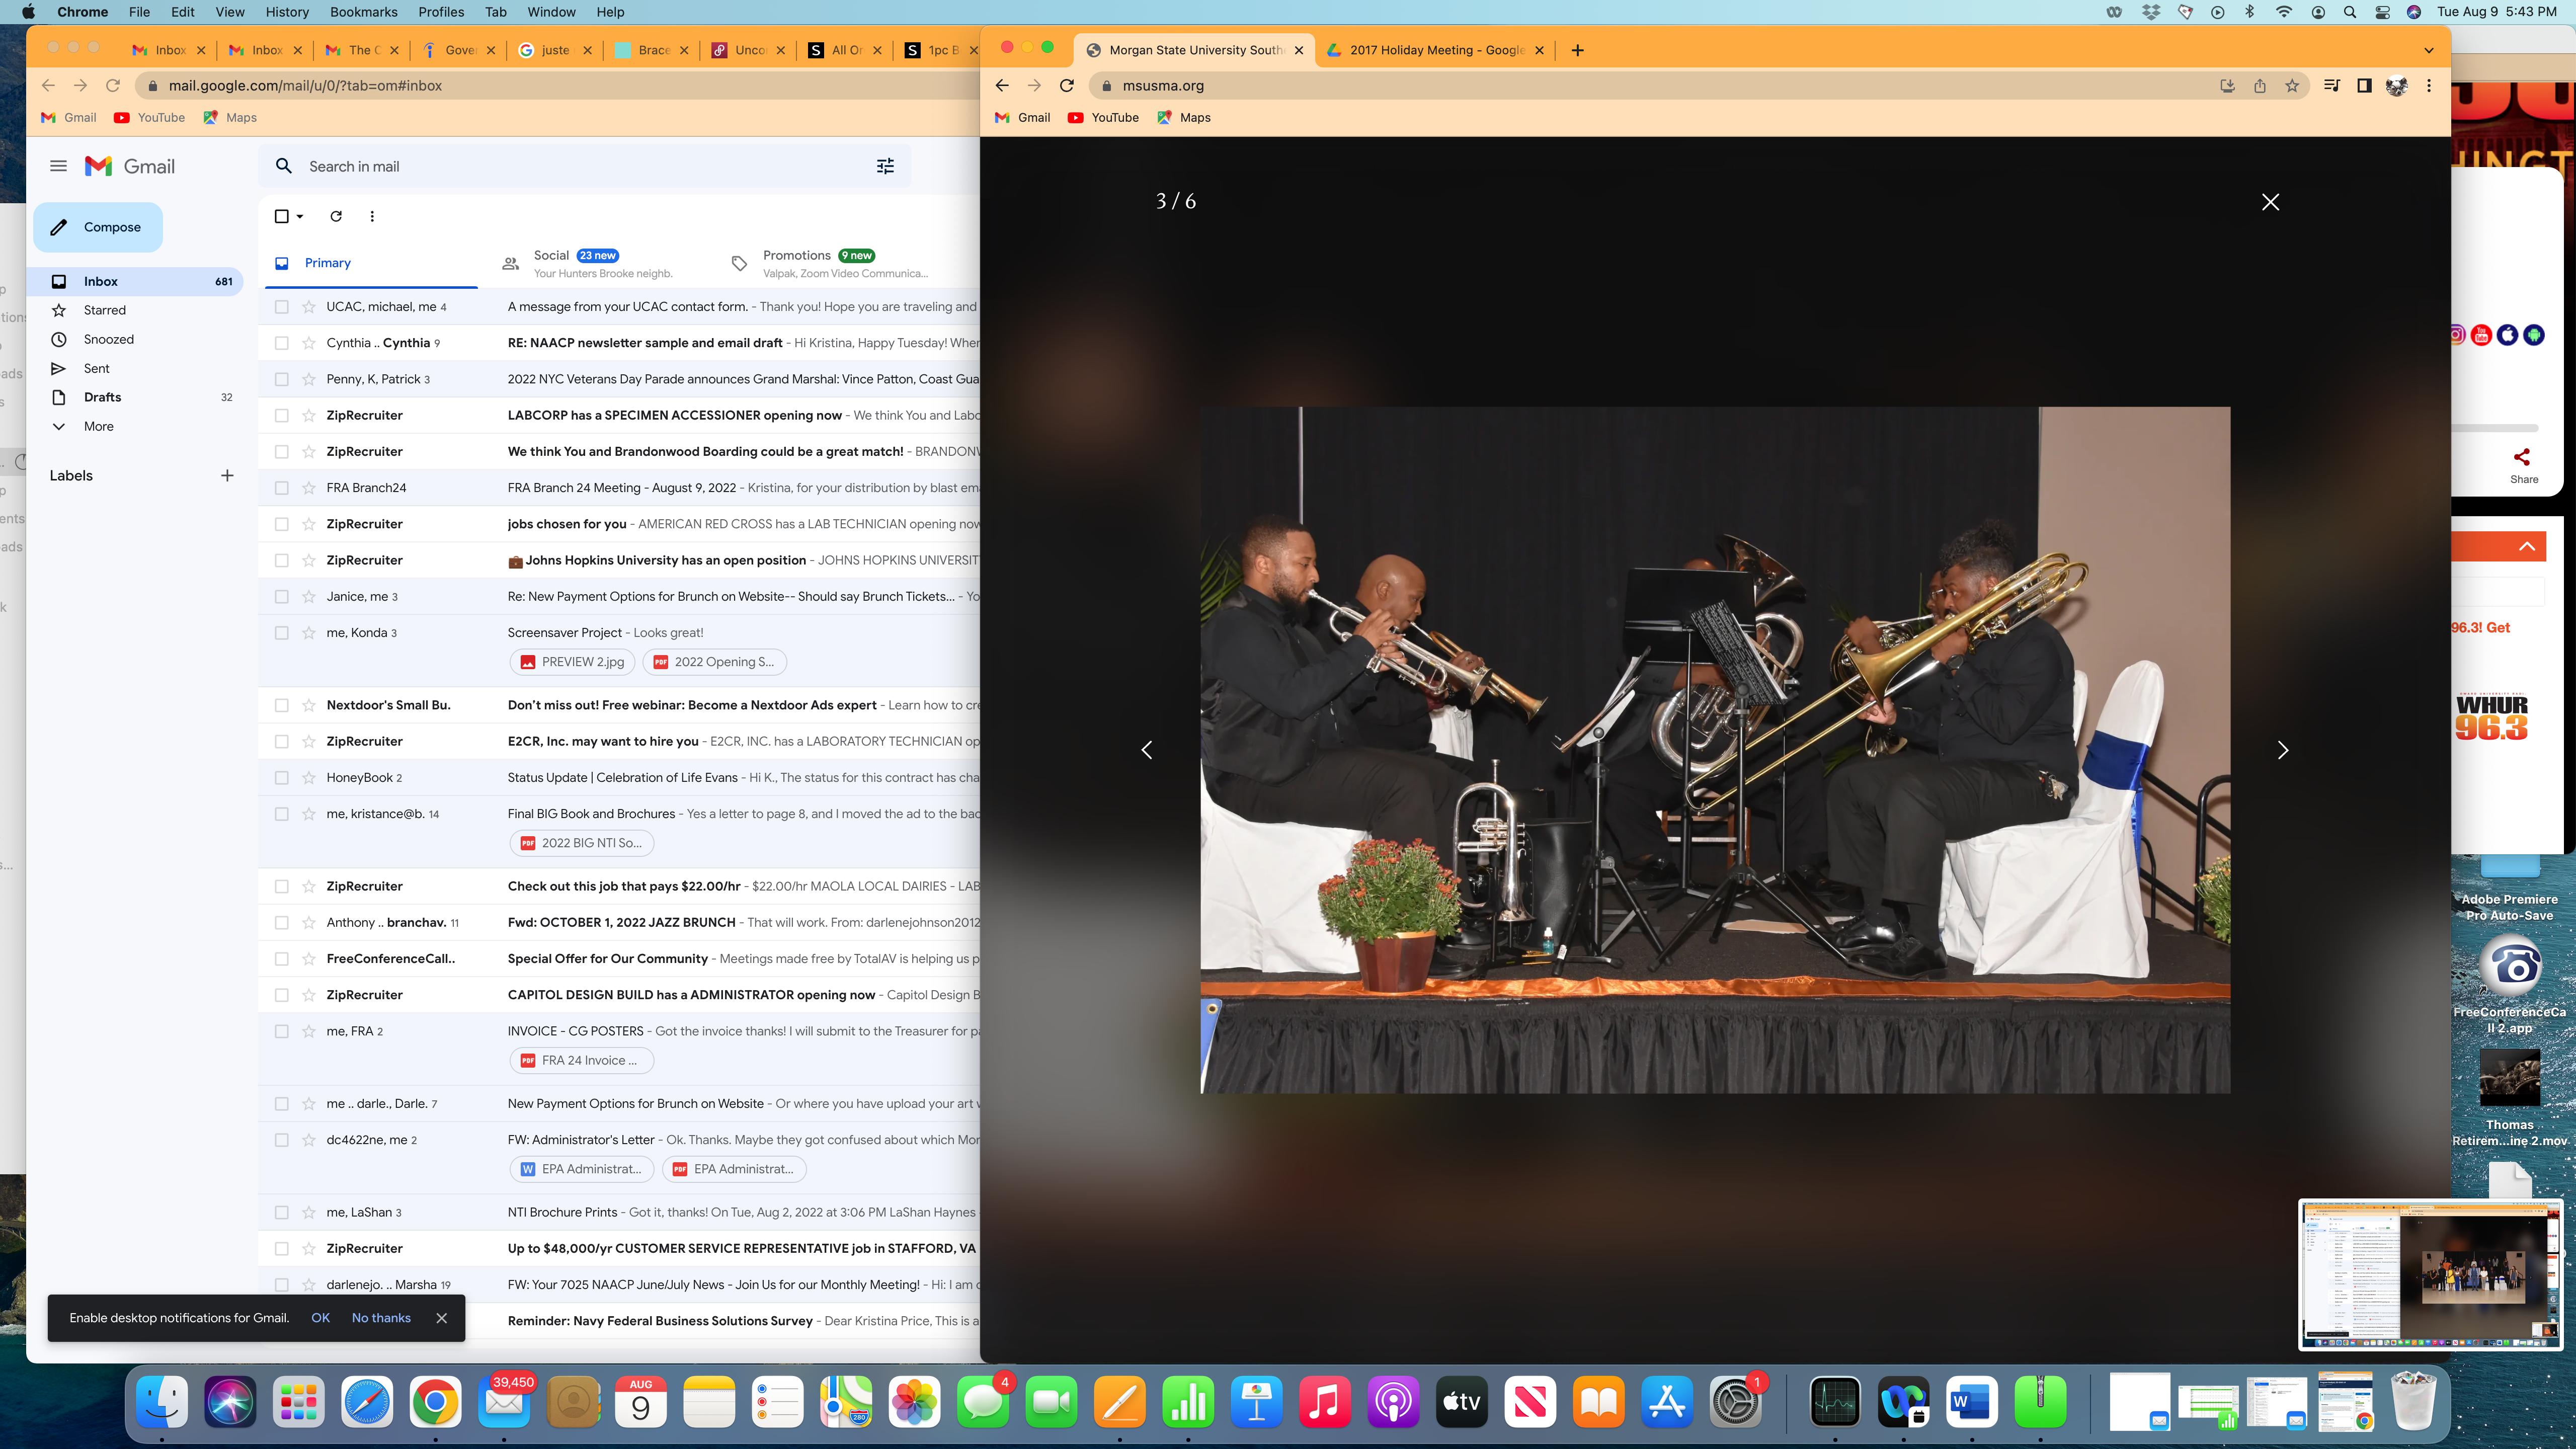The image size is (2576, 1449).
Task: Go to next photo in gallery
Action: [2282, 750]
